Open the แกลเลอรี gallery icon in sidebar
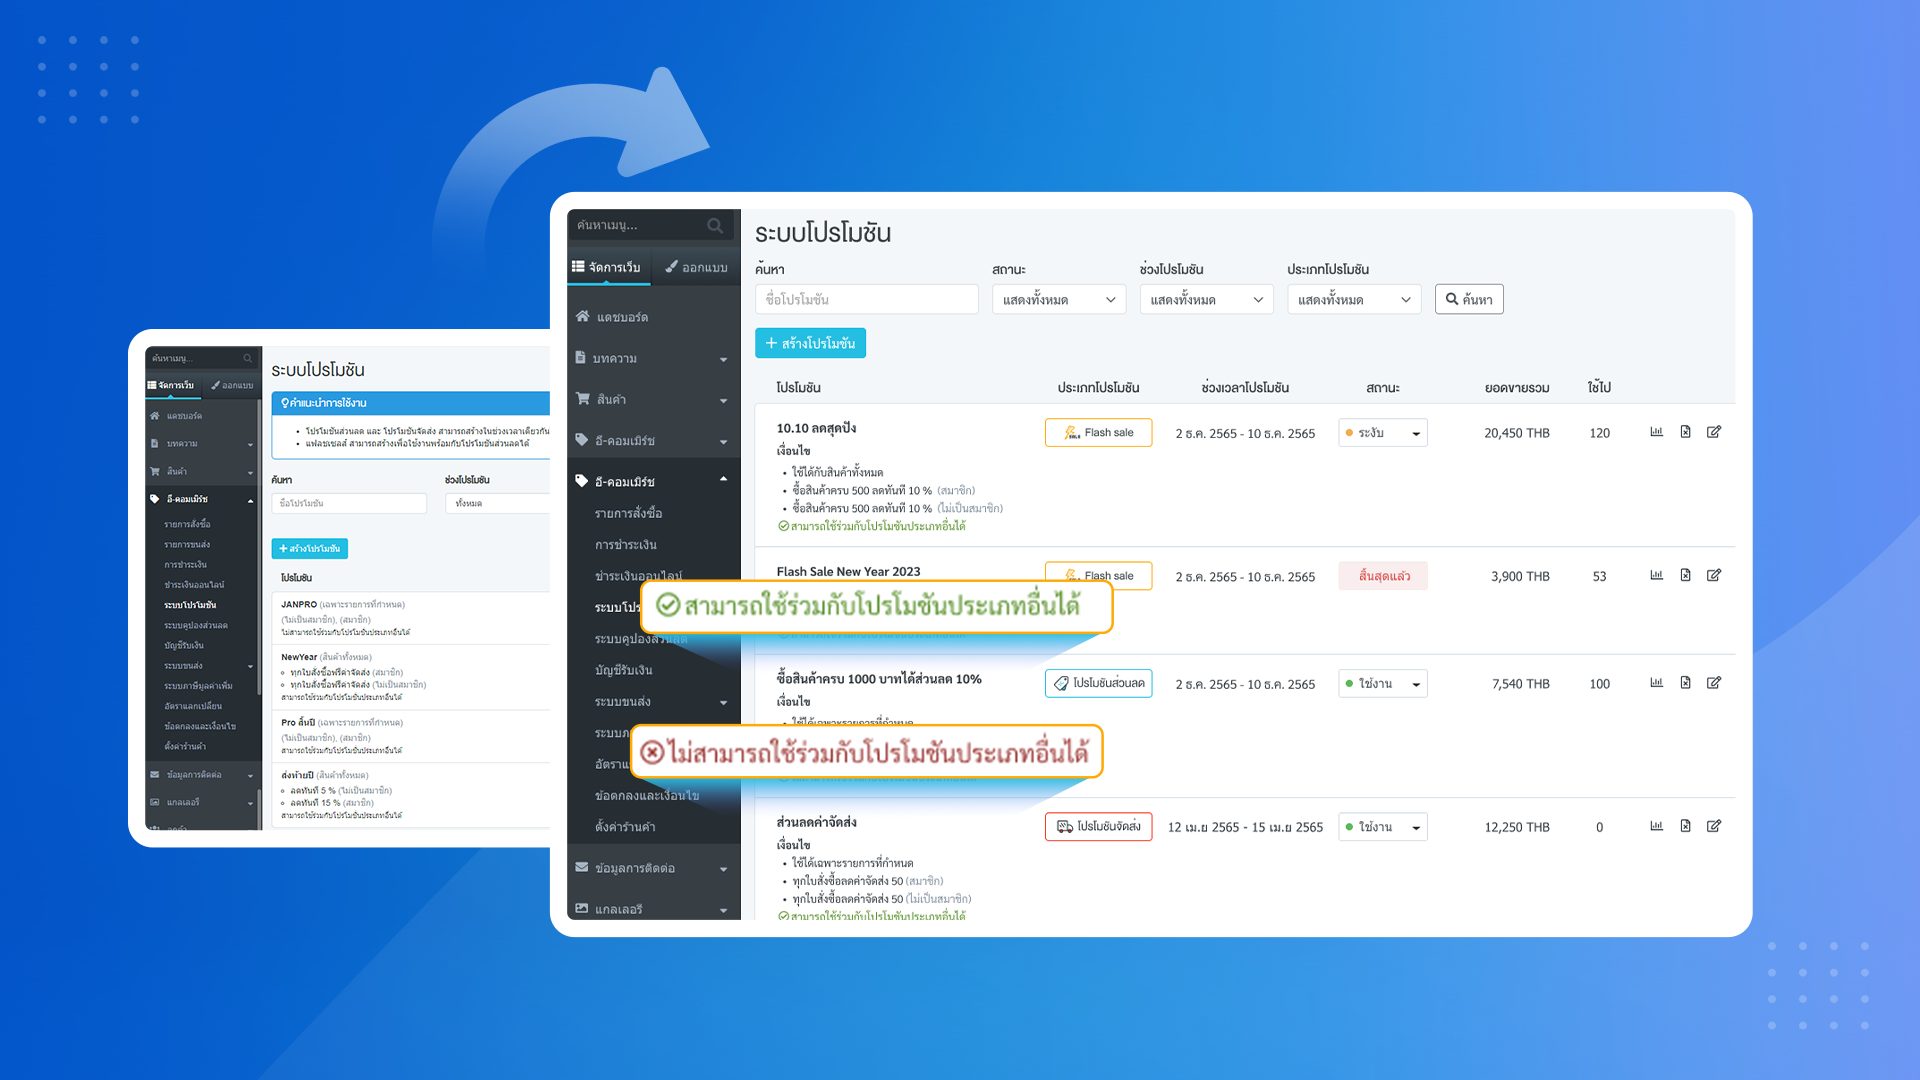1920x1080 pixels. coord(581,909)
